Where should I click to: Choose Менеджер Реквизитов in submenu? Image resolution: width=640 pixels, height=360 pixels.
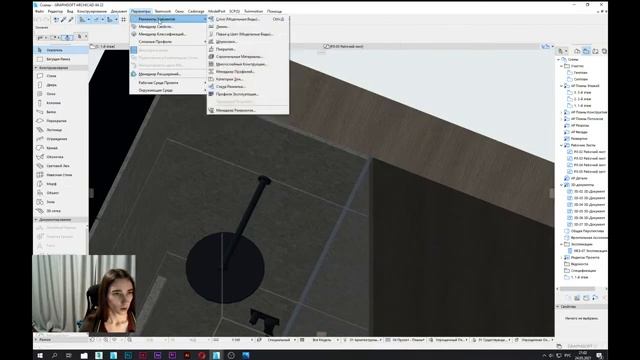point(247,110)
